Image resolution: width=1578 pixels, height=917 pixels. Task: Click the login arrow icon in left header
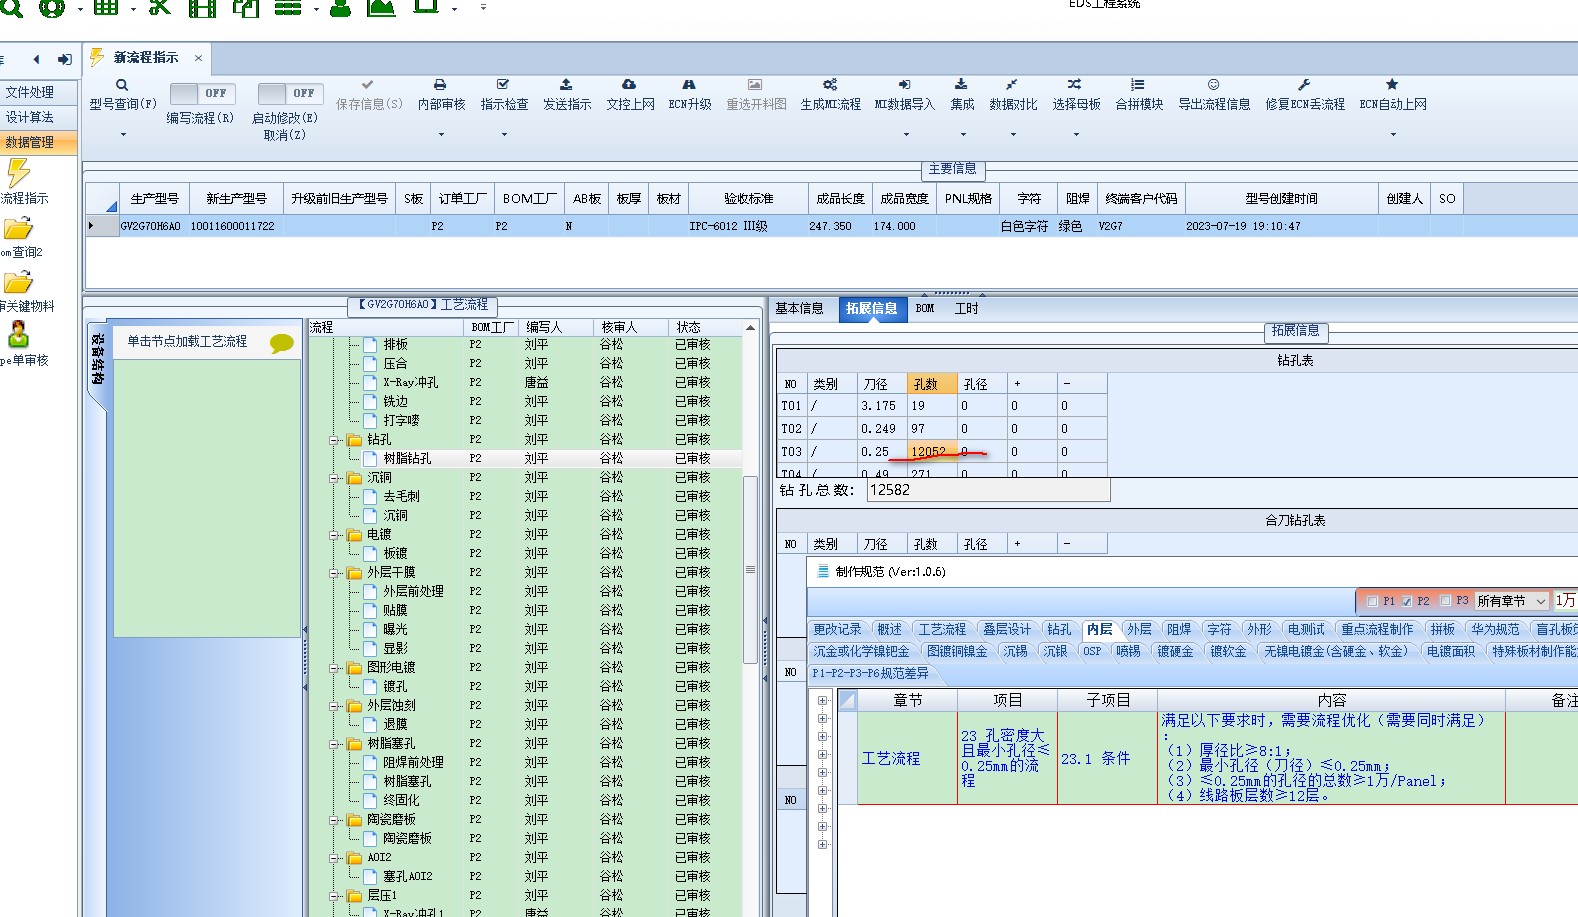(65, 59)
